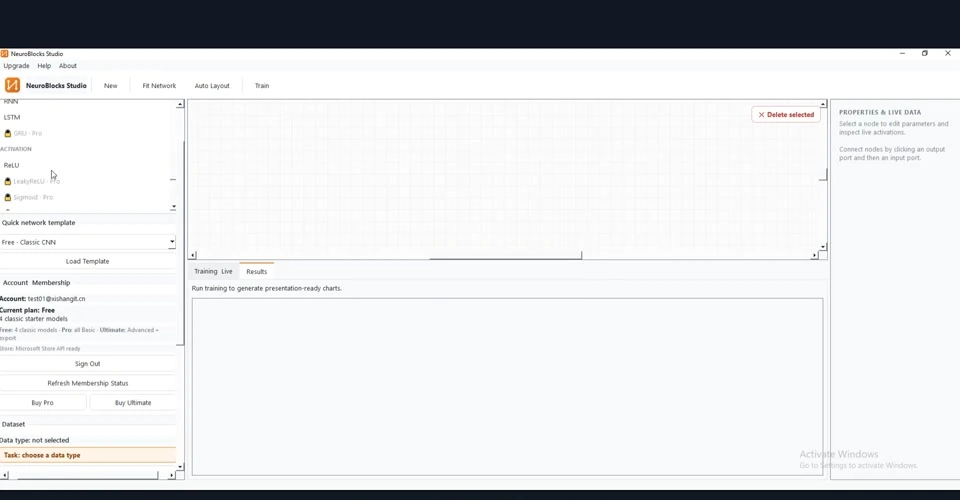Click Refresh Membership Status button

[88, 383]
